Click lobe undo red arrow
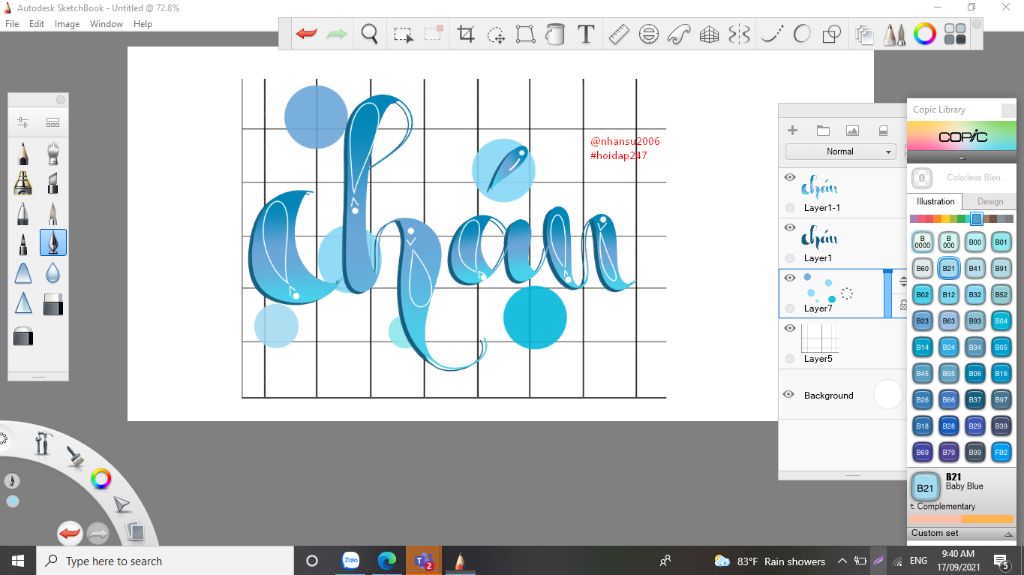1024x575 pixels. (69, 533)
